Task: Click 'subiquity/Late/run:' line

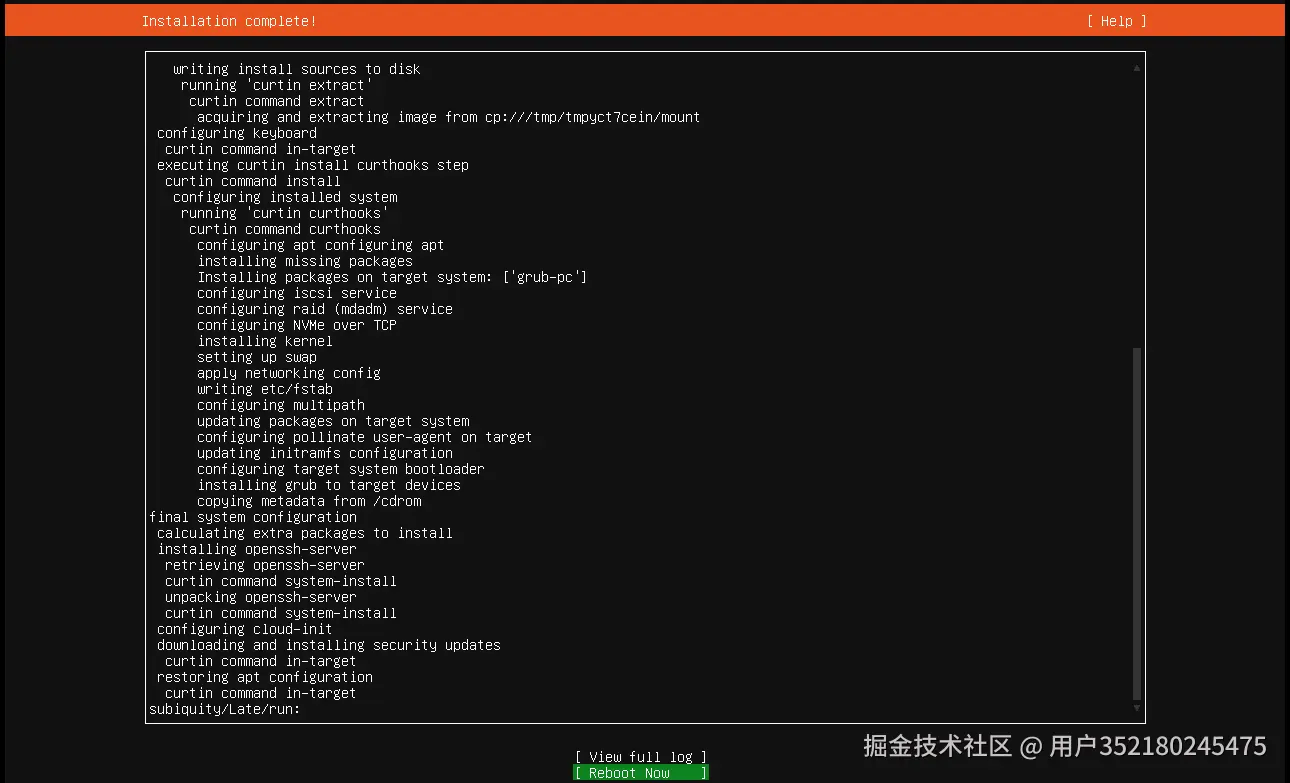Action: pyautogui.click(x=225, y=709)
